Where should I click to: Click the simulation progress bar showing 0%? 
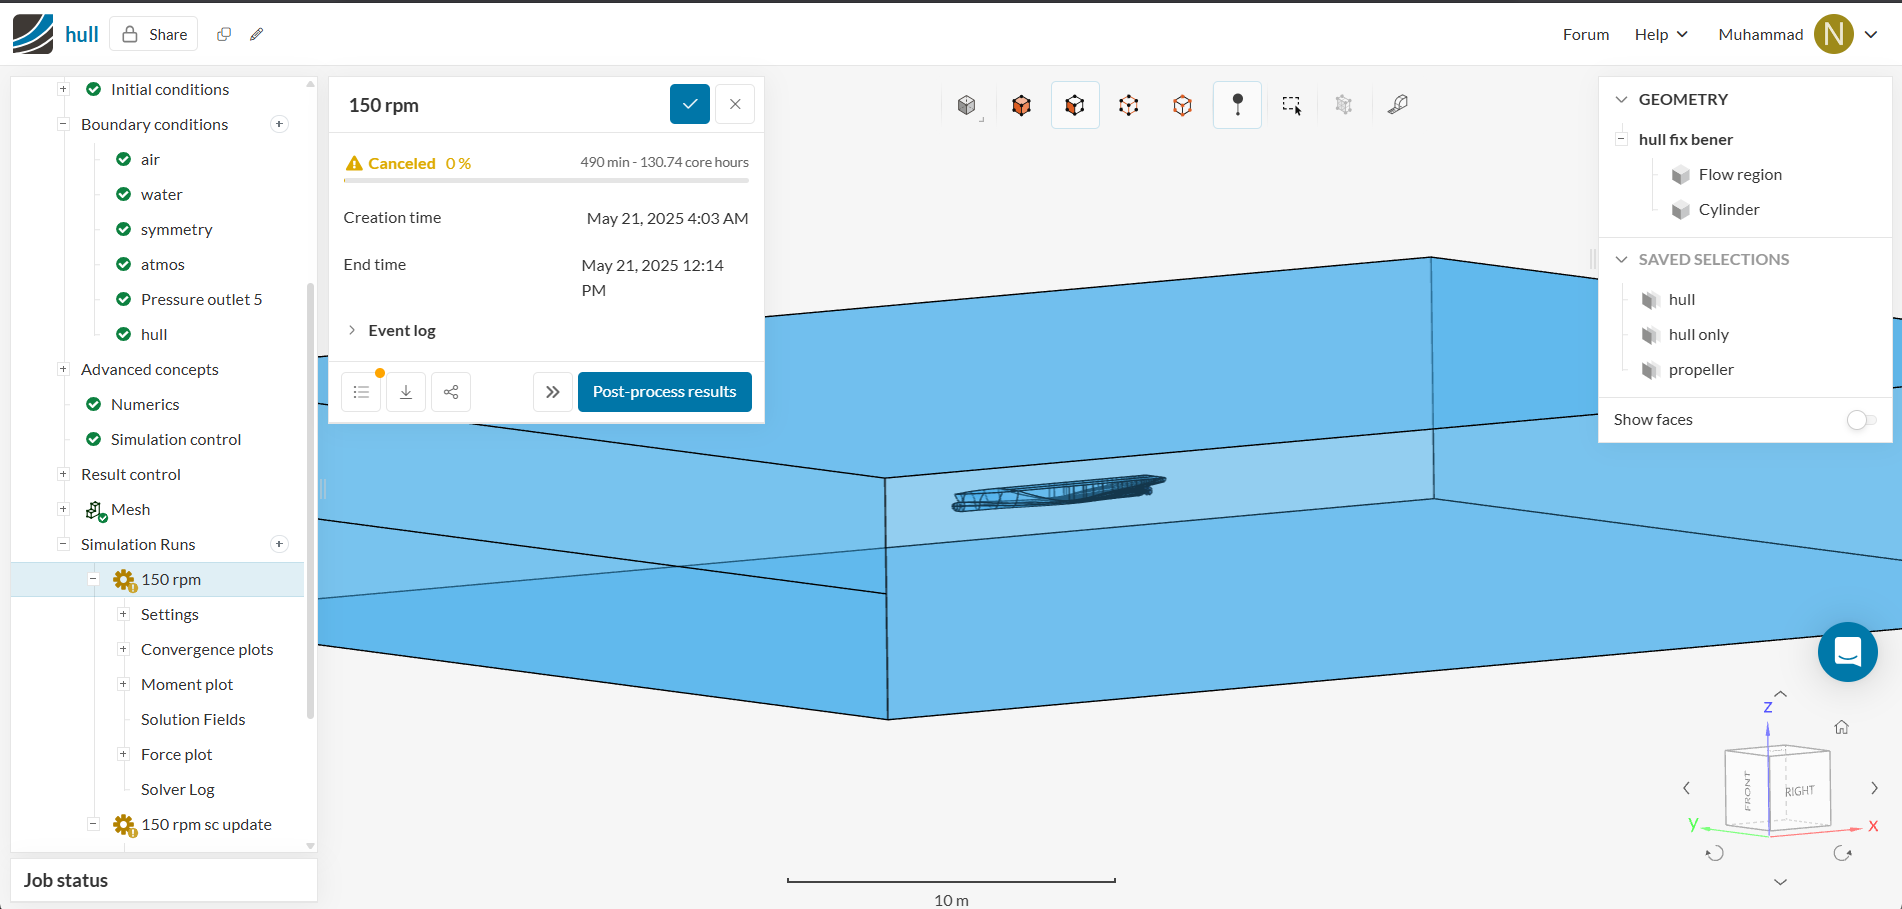[545, 181]
